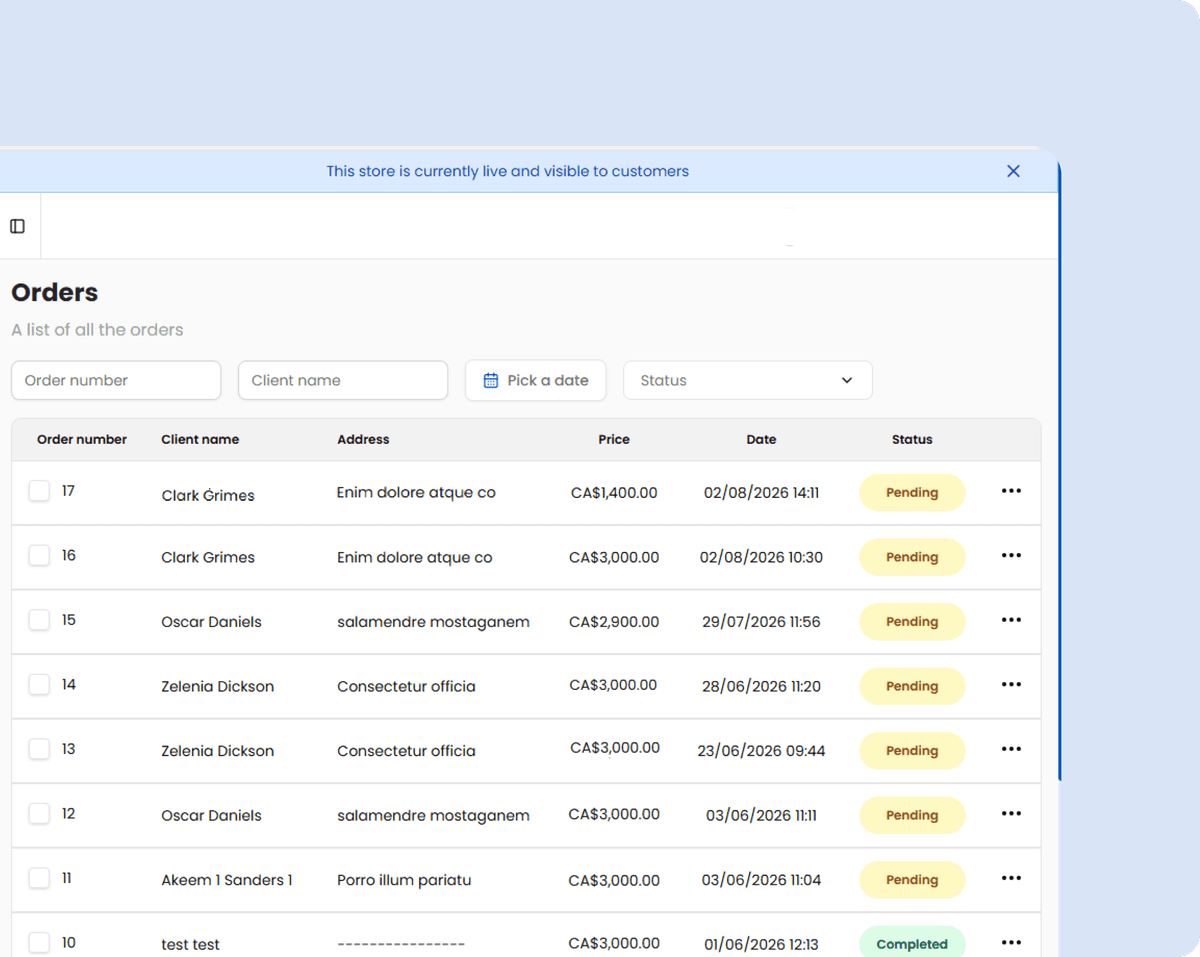Click the Pending badge of order 11
Viewport: 1200px width, 957px height.
(x=912, y=880)
